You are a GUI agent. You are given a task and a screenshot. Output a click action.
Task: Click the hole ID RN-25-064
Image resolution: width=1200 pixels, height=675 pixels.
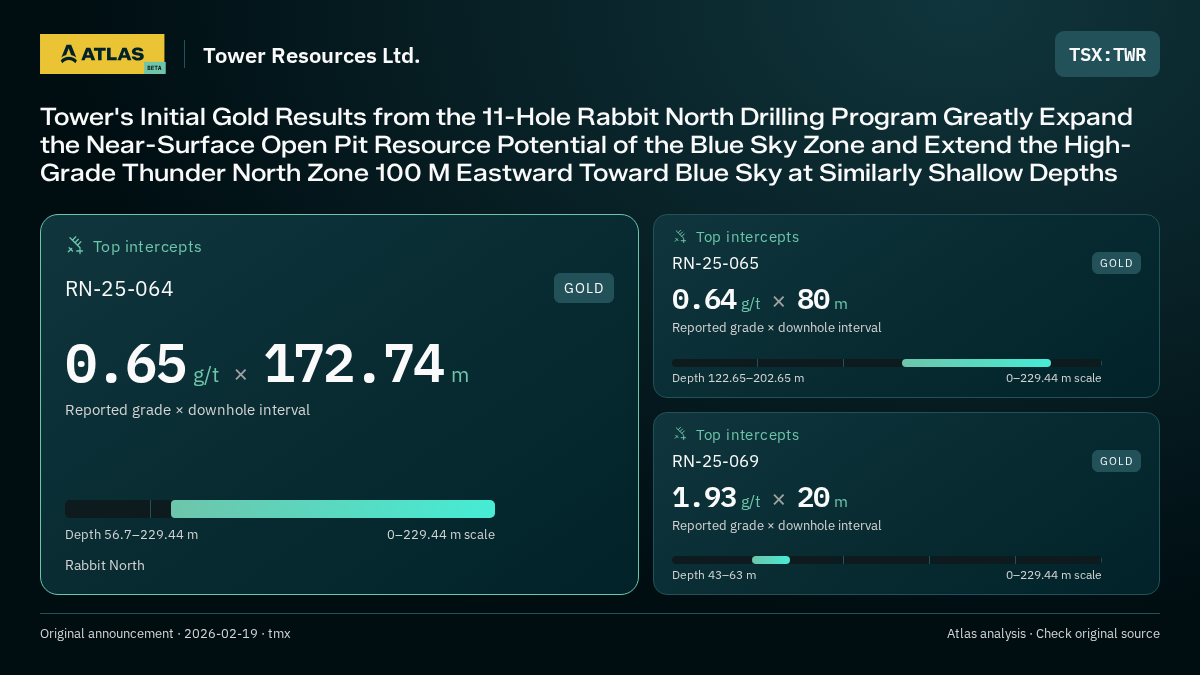point(119,289)
